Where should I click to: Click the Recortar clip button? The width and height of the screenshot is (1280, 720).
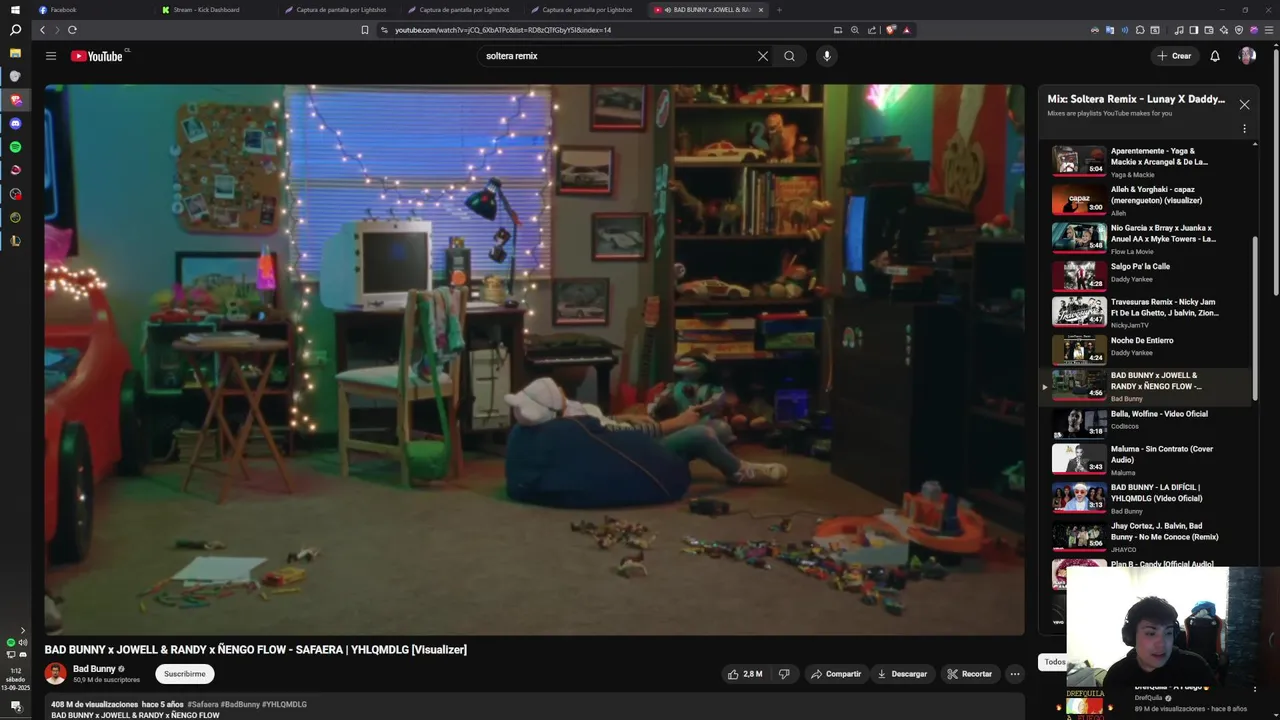pyautogui.click(x=970, y=674)
